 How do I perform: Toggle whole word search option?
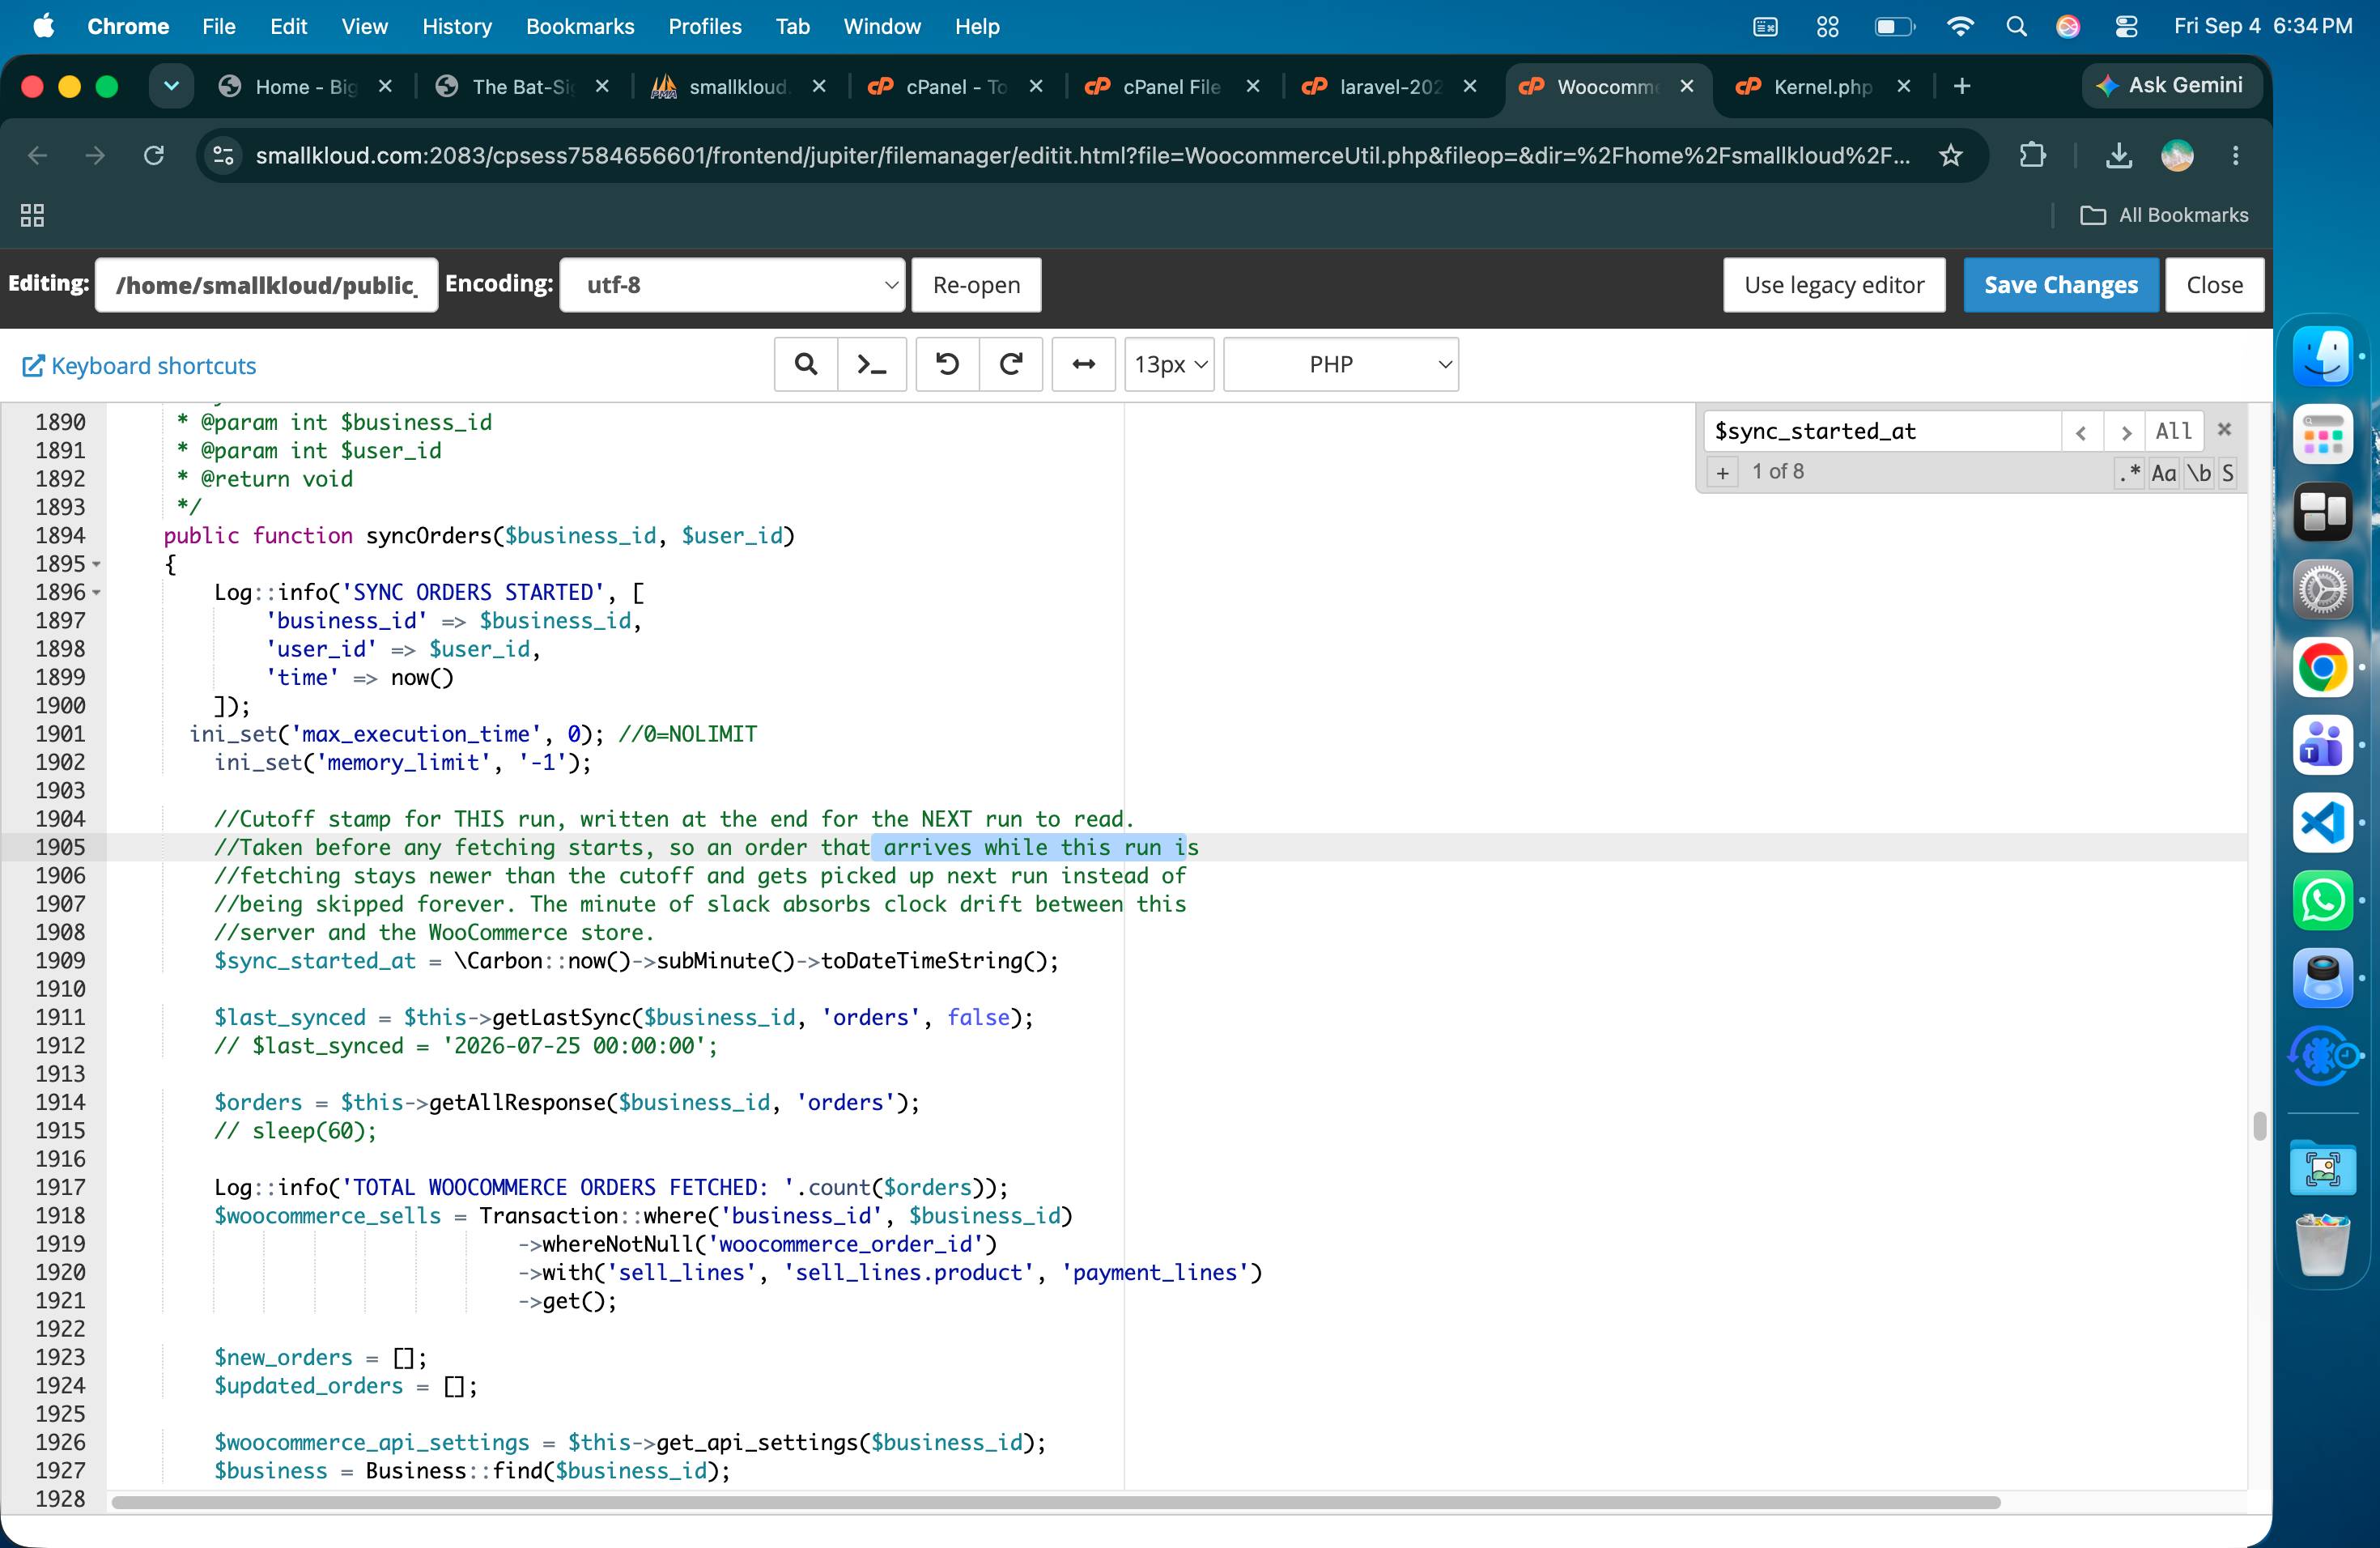tap(2198, 472)
